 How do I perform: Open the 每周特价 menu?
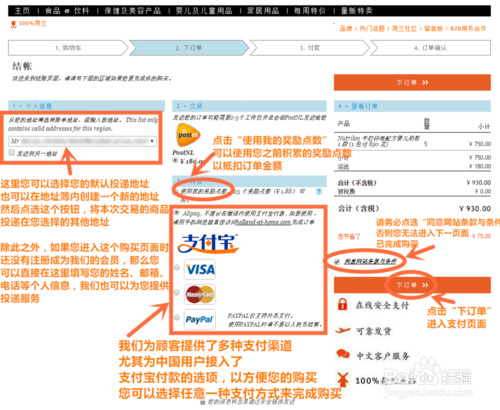pos(310,11)
